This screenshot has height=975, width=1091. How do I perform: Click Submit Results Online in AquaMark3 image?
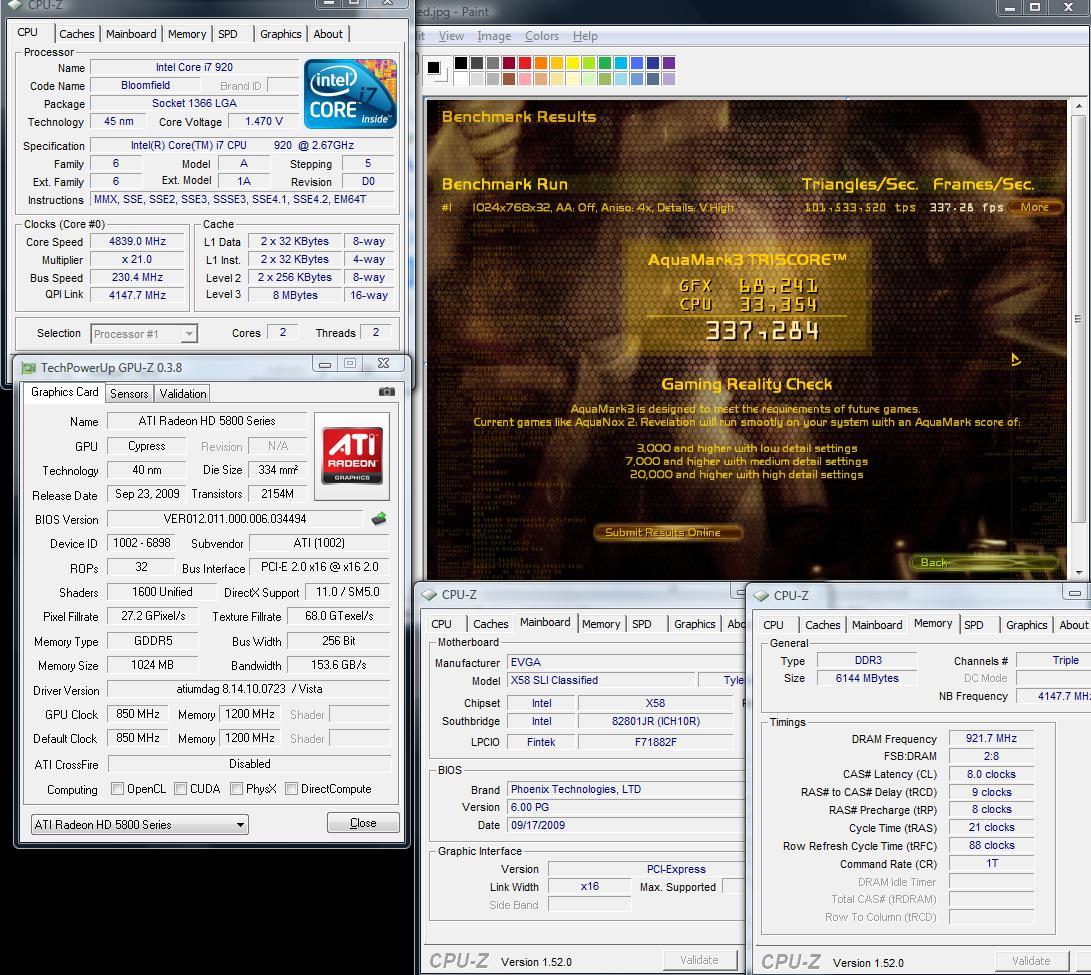click(667, 532)
